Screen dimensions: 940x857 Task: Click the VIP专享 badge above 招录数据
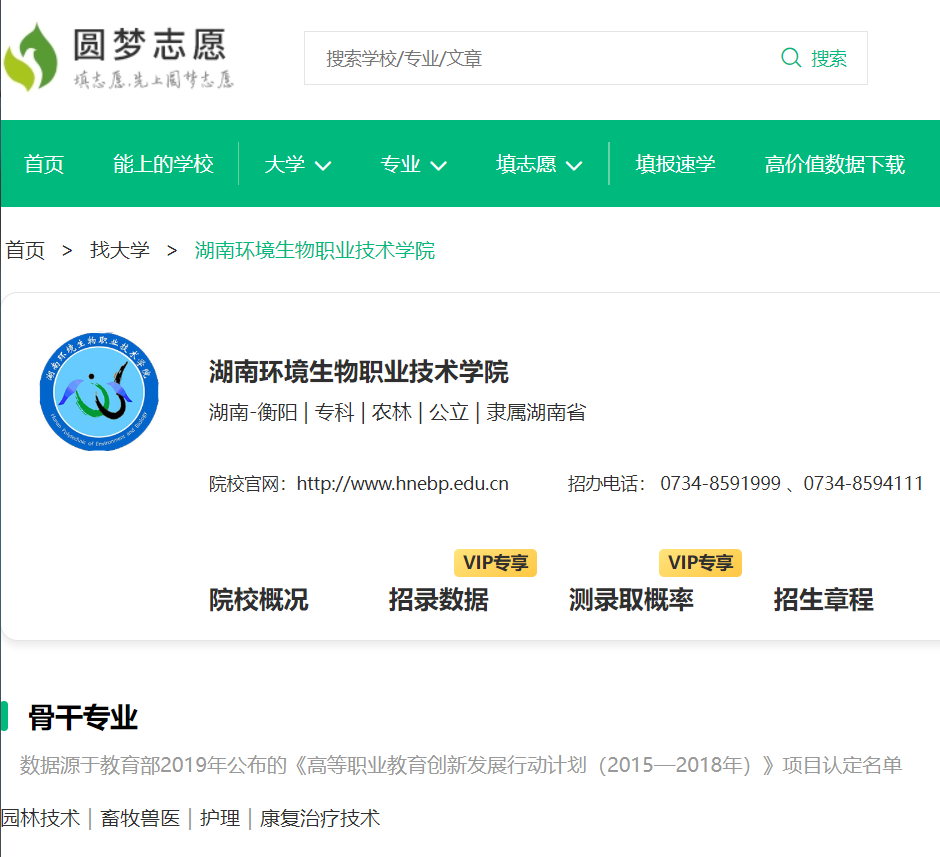tap(495, 563)
